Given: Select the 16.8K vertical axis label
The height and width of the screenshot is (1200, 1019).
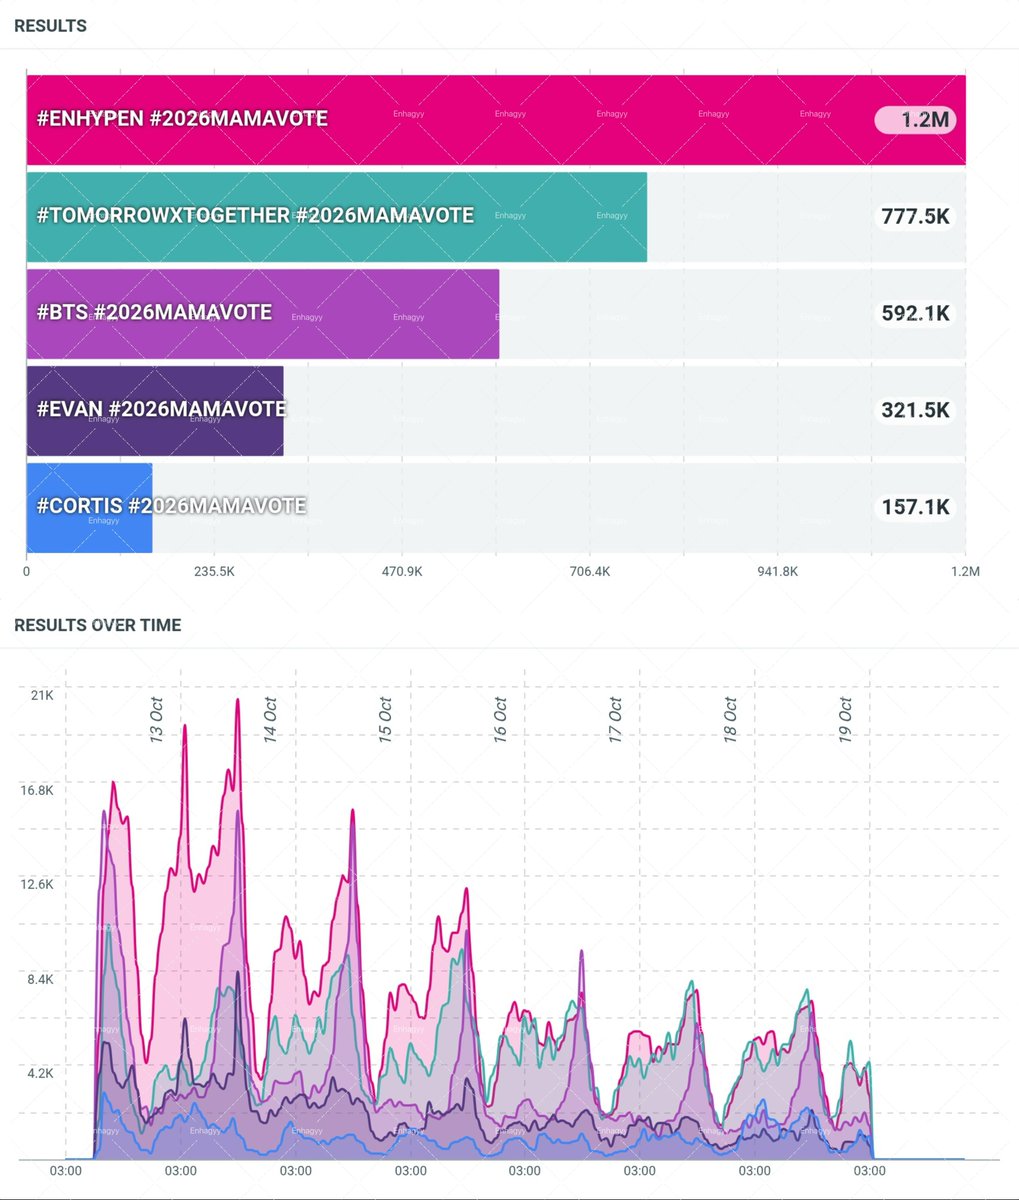Looking at the screenshot, I should (38, 790).
